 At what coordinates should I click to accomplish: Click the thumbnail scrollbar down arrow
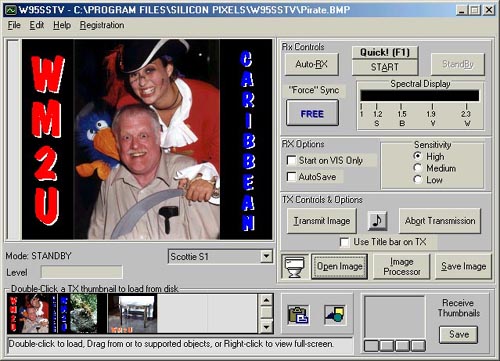266,327
